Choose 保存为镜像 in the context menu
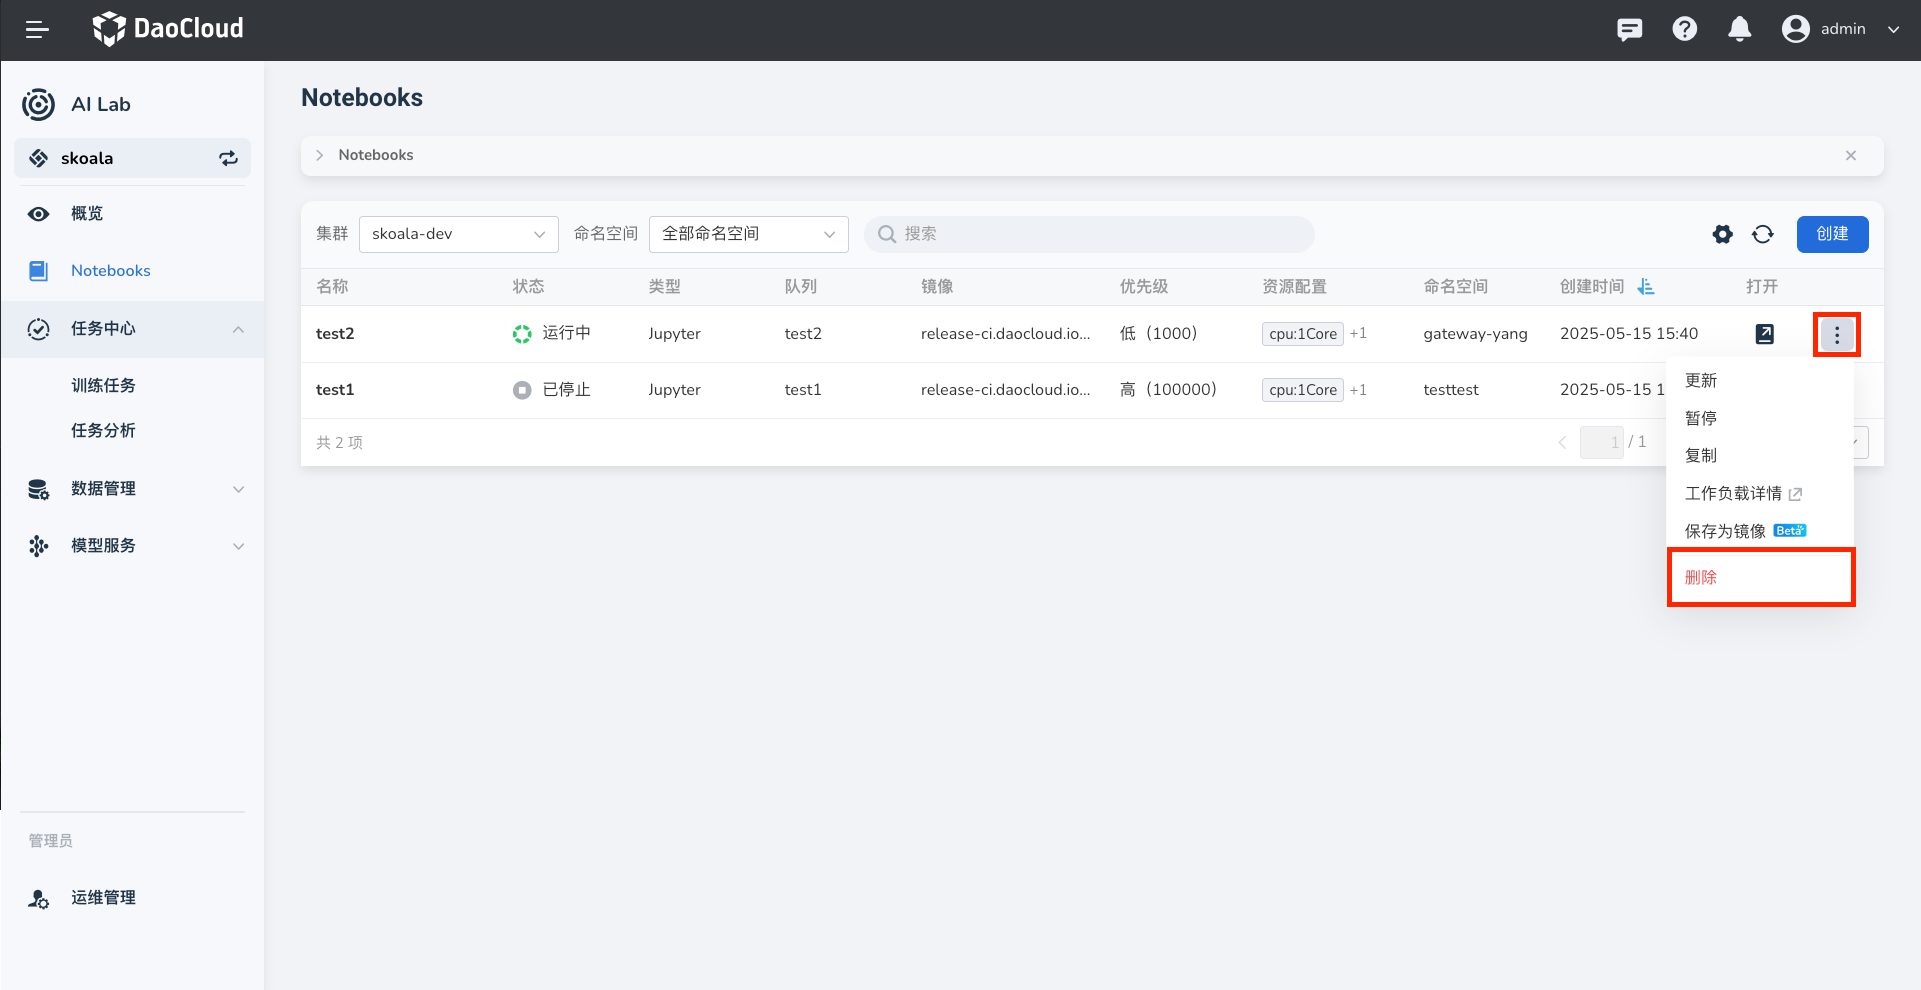 tap(1725, 531)
